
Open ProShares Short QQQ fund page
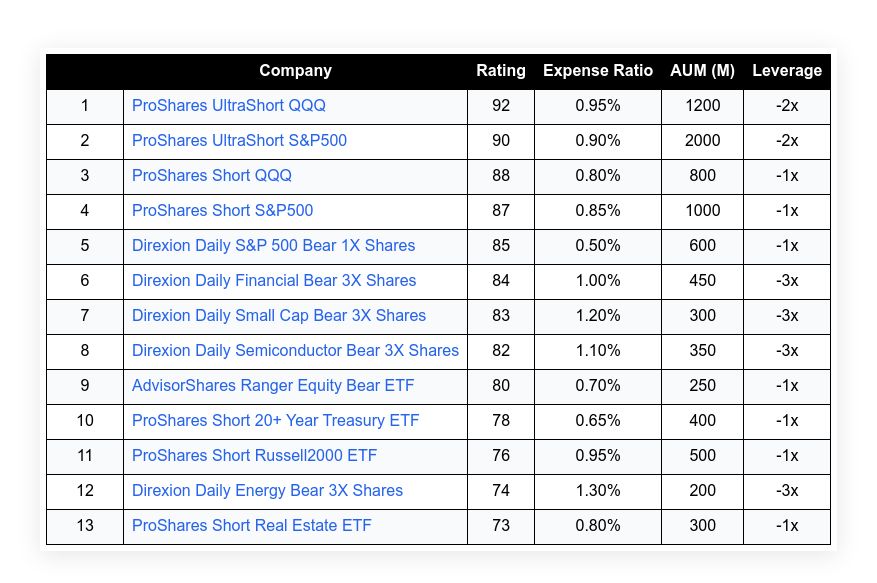tap(212, 176)
